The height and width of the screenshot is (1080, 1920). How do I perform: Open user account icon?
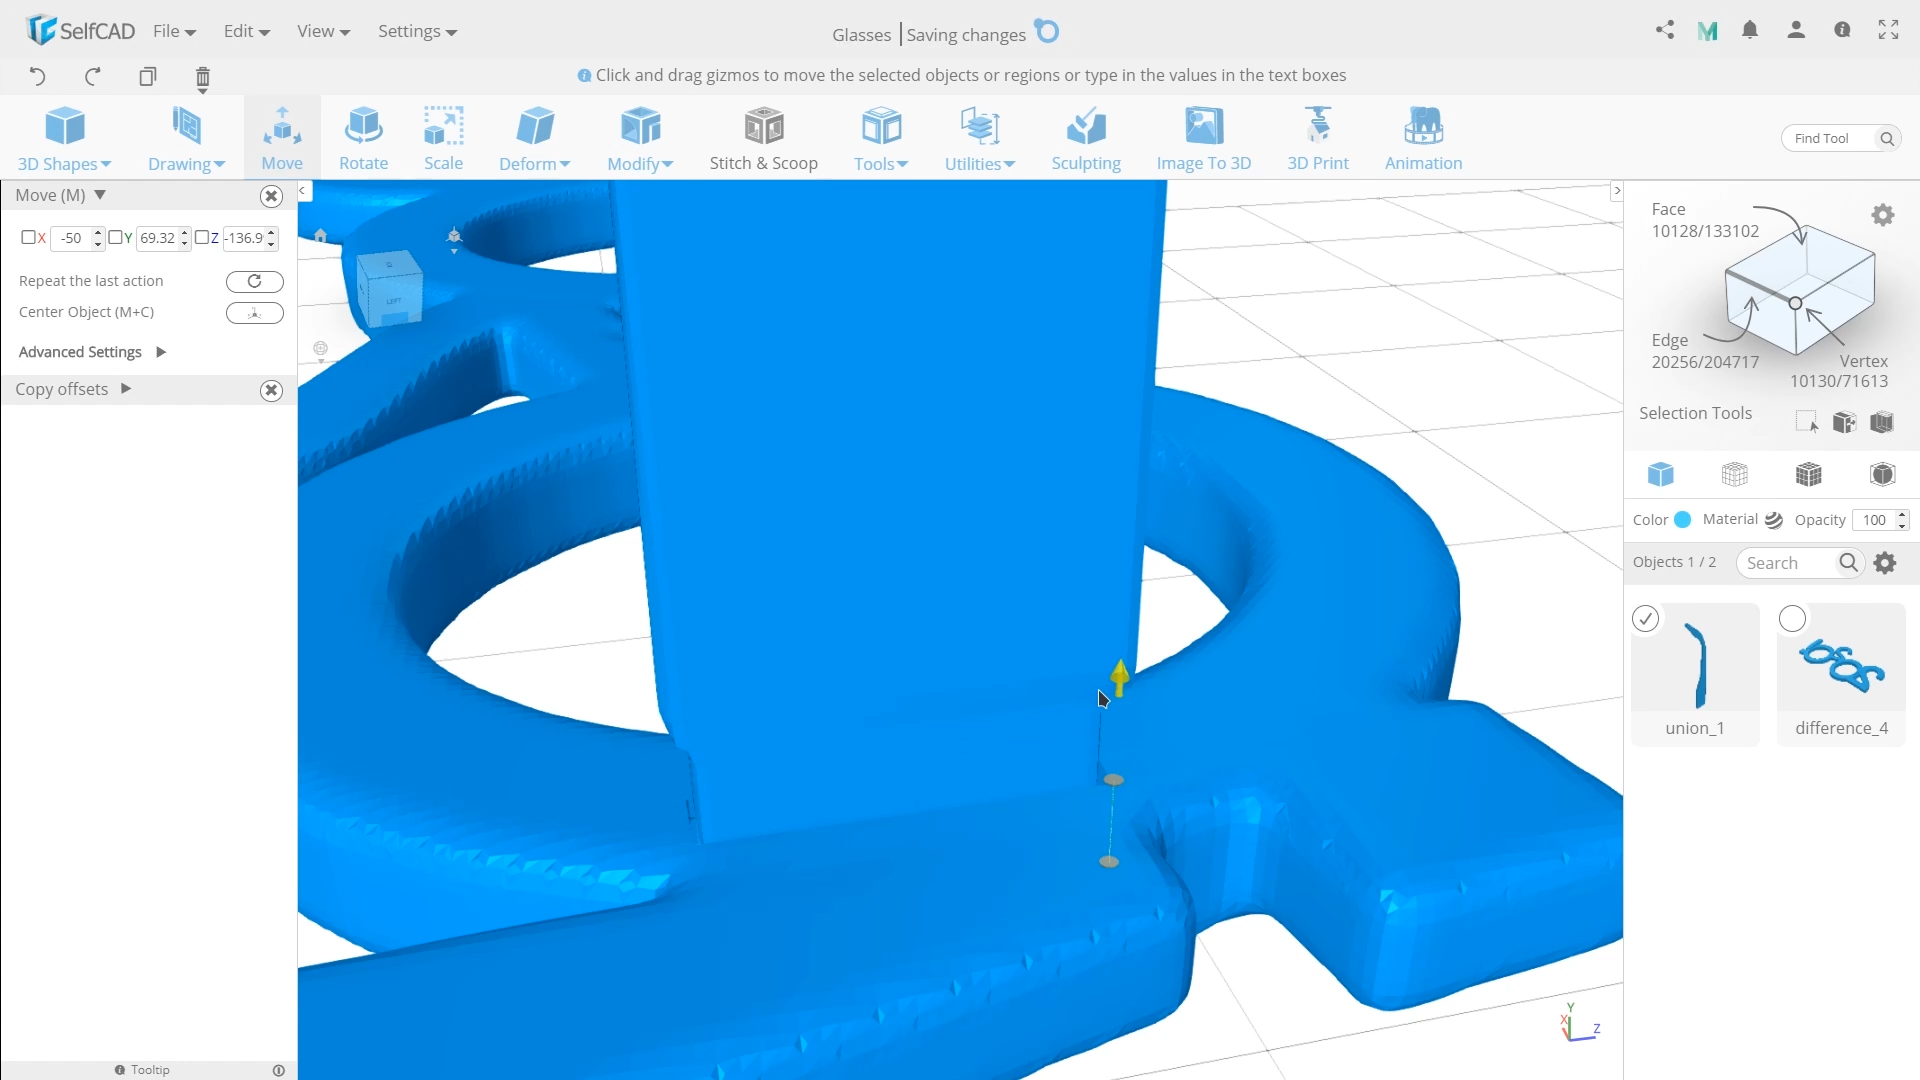pos(1796,30)
